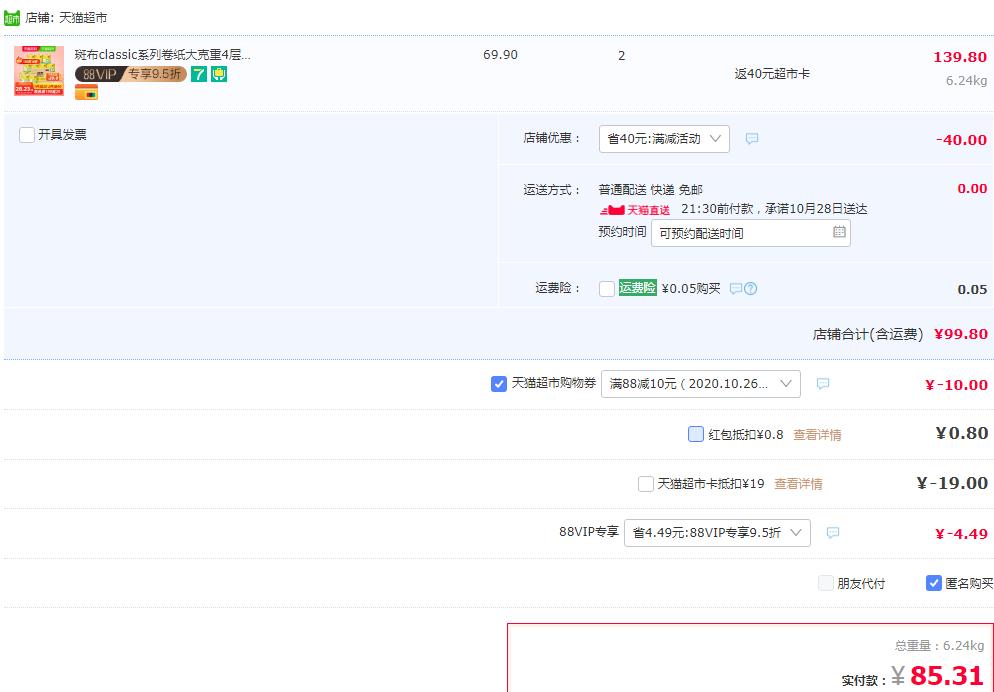Image resolution: width=994 pixels, height=692 pixels.
Task: Uncheck the 天猫超市购物券 checkbox
Action: click(499, 384)
